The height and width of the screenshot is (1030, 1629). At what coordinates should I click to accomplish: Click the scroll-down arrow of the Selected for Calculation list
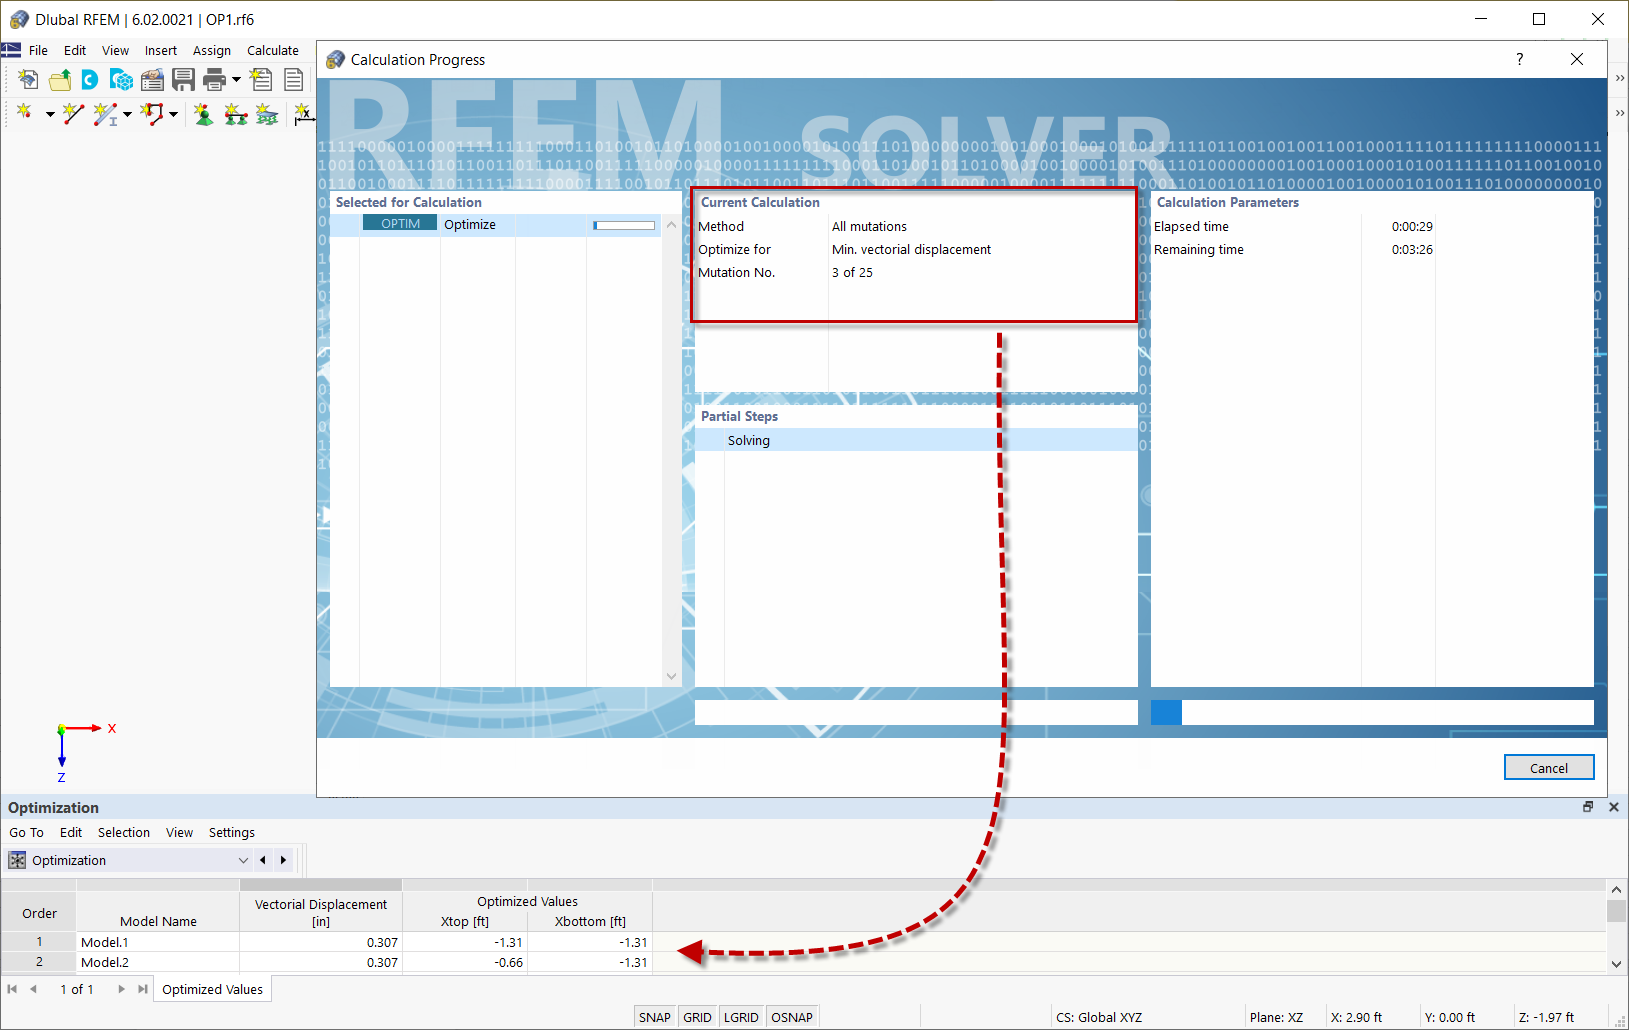(x=671, y=677)
